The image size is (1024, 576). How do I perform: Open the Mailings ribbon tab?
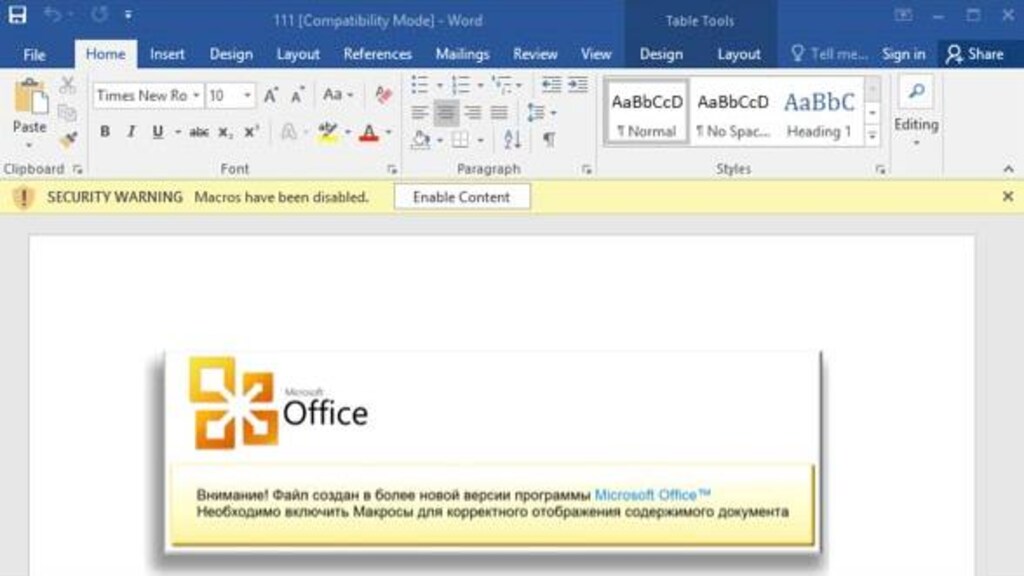pyautogui.click(x=462, y=54)
